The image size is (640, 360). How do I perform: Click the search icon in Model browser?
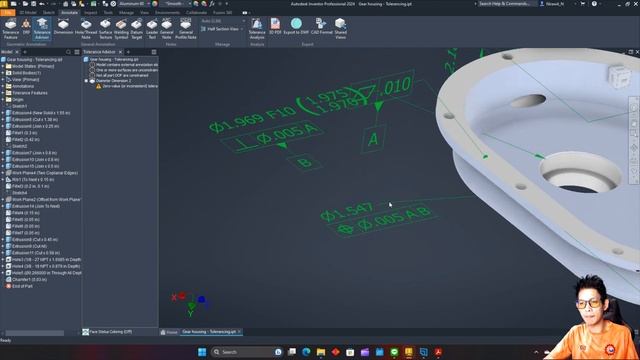68,52
